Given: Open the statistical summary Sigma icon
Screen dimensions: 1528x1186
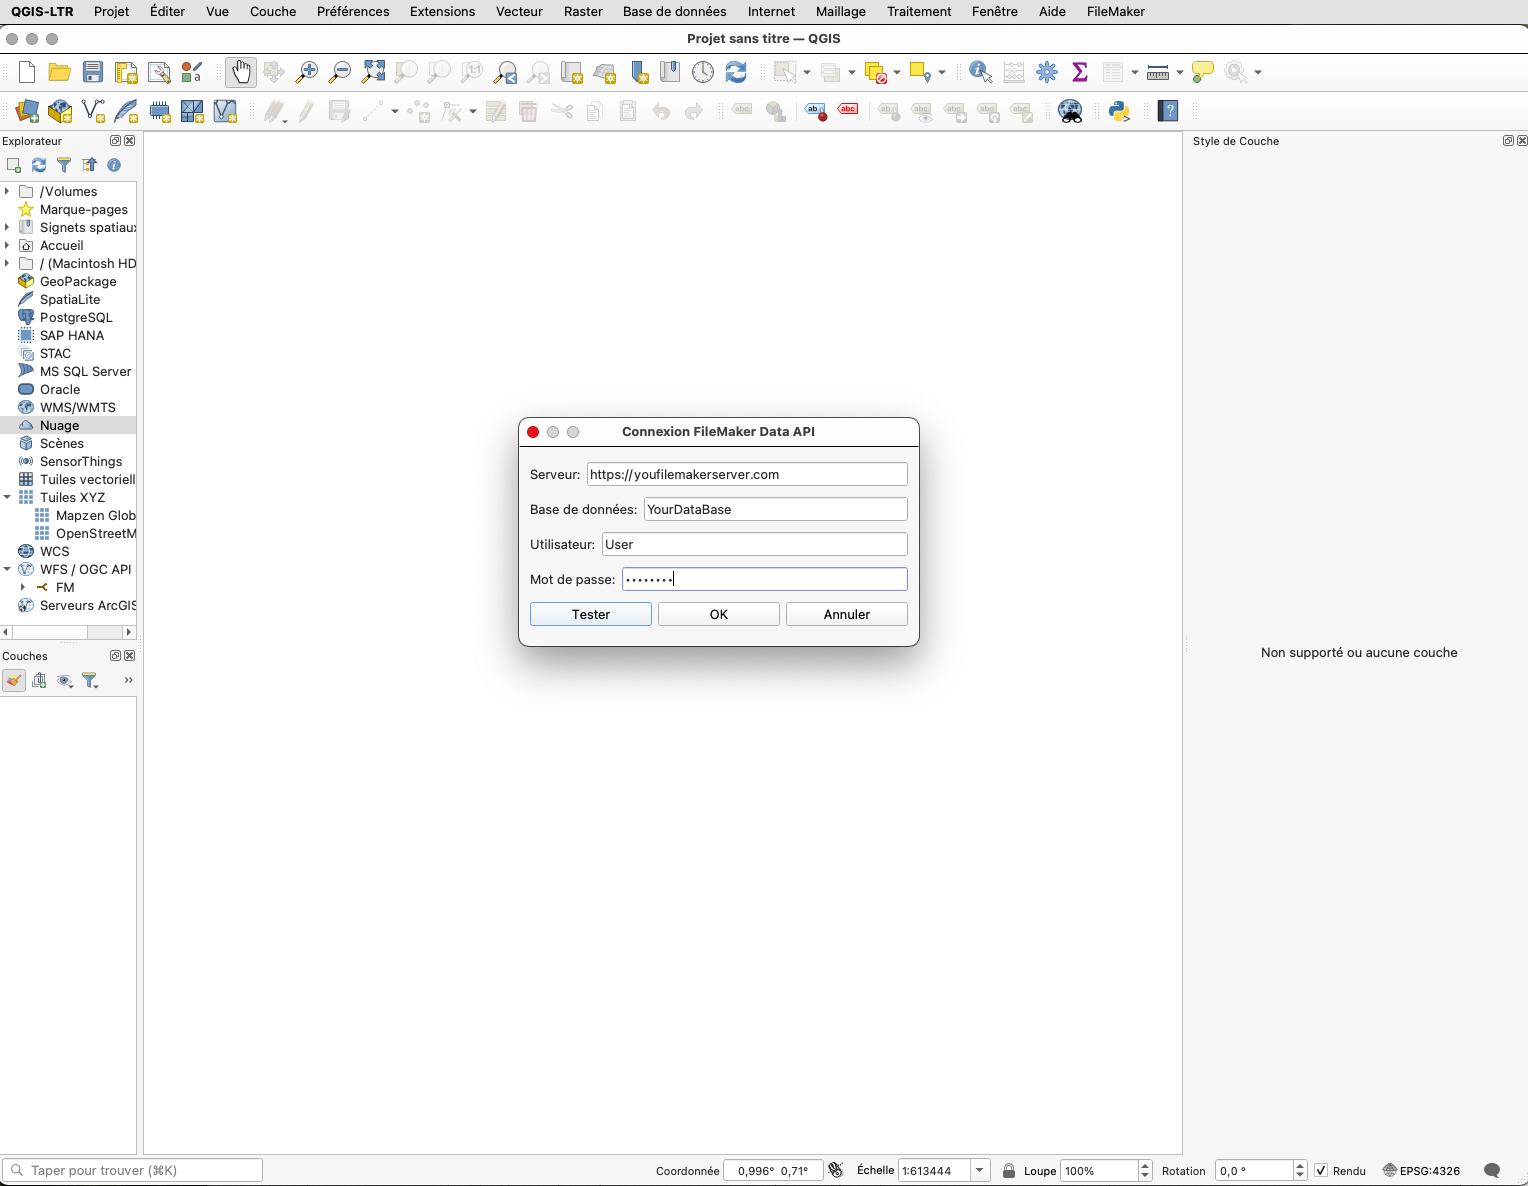Looking at the screenshot, I should pyautogui.click(x=1080, y=72).
